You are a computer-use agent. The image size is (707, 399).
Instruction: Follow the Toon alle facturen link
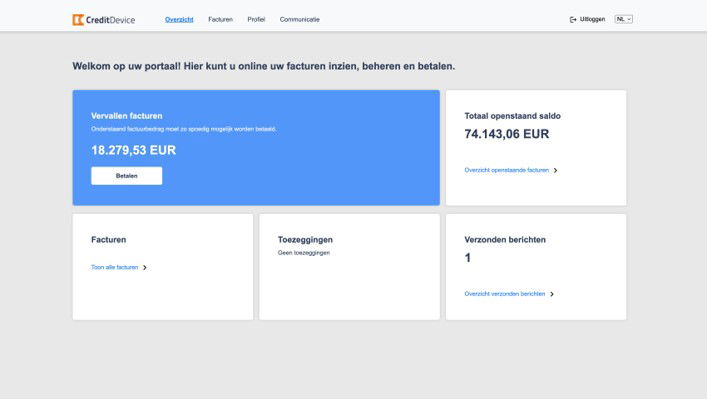pyautogui.click(x=115, y=267)
